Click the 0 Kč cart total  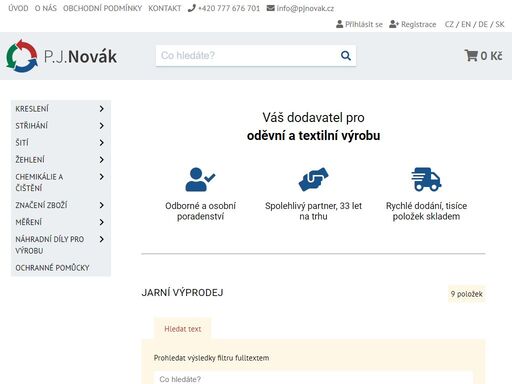point(491,56)
